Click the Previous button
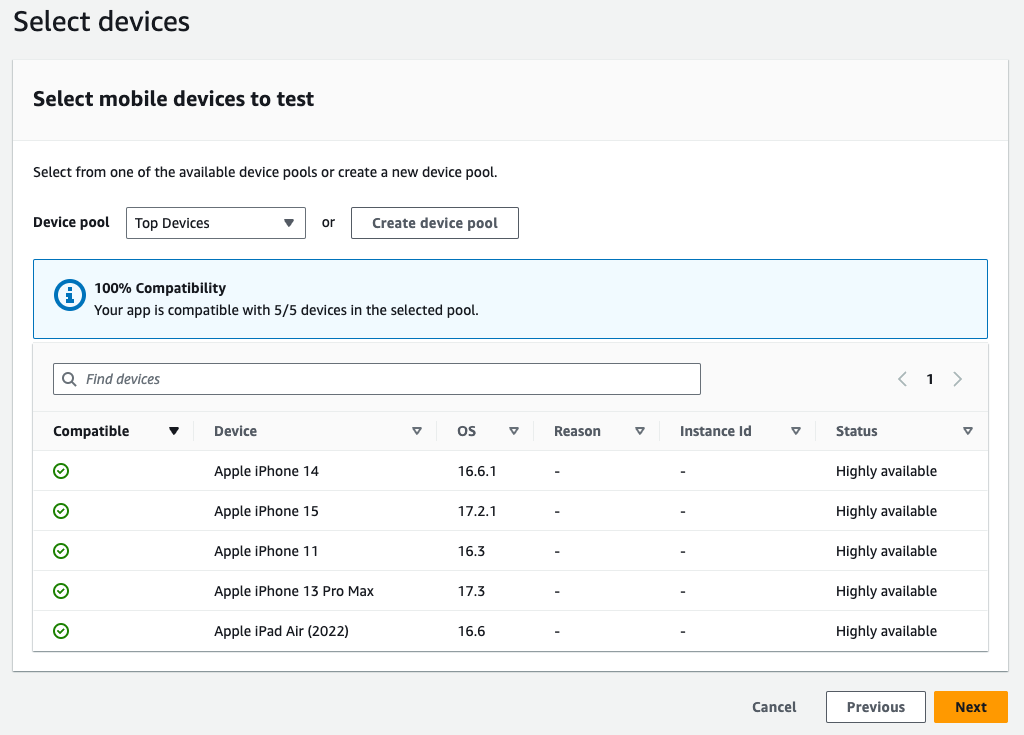 coord(875,707)
